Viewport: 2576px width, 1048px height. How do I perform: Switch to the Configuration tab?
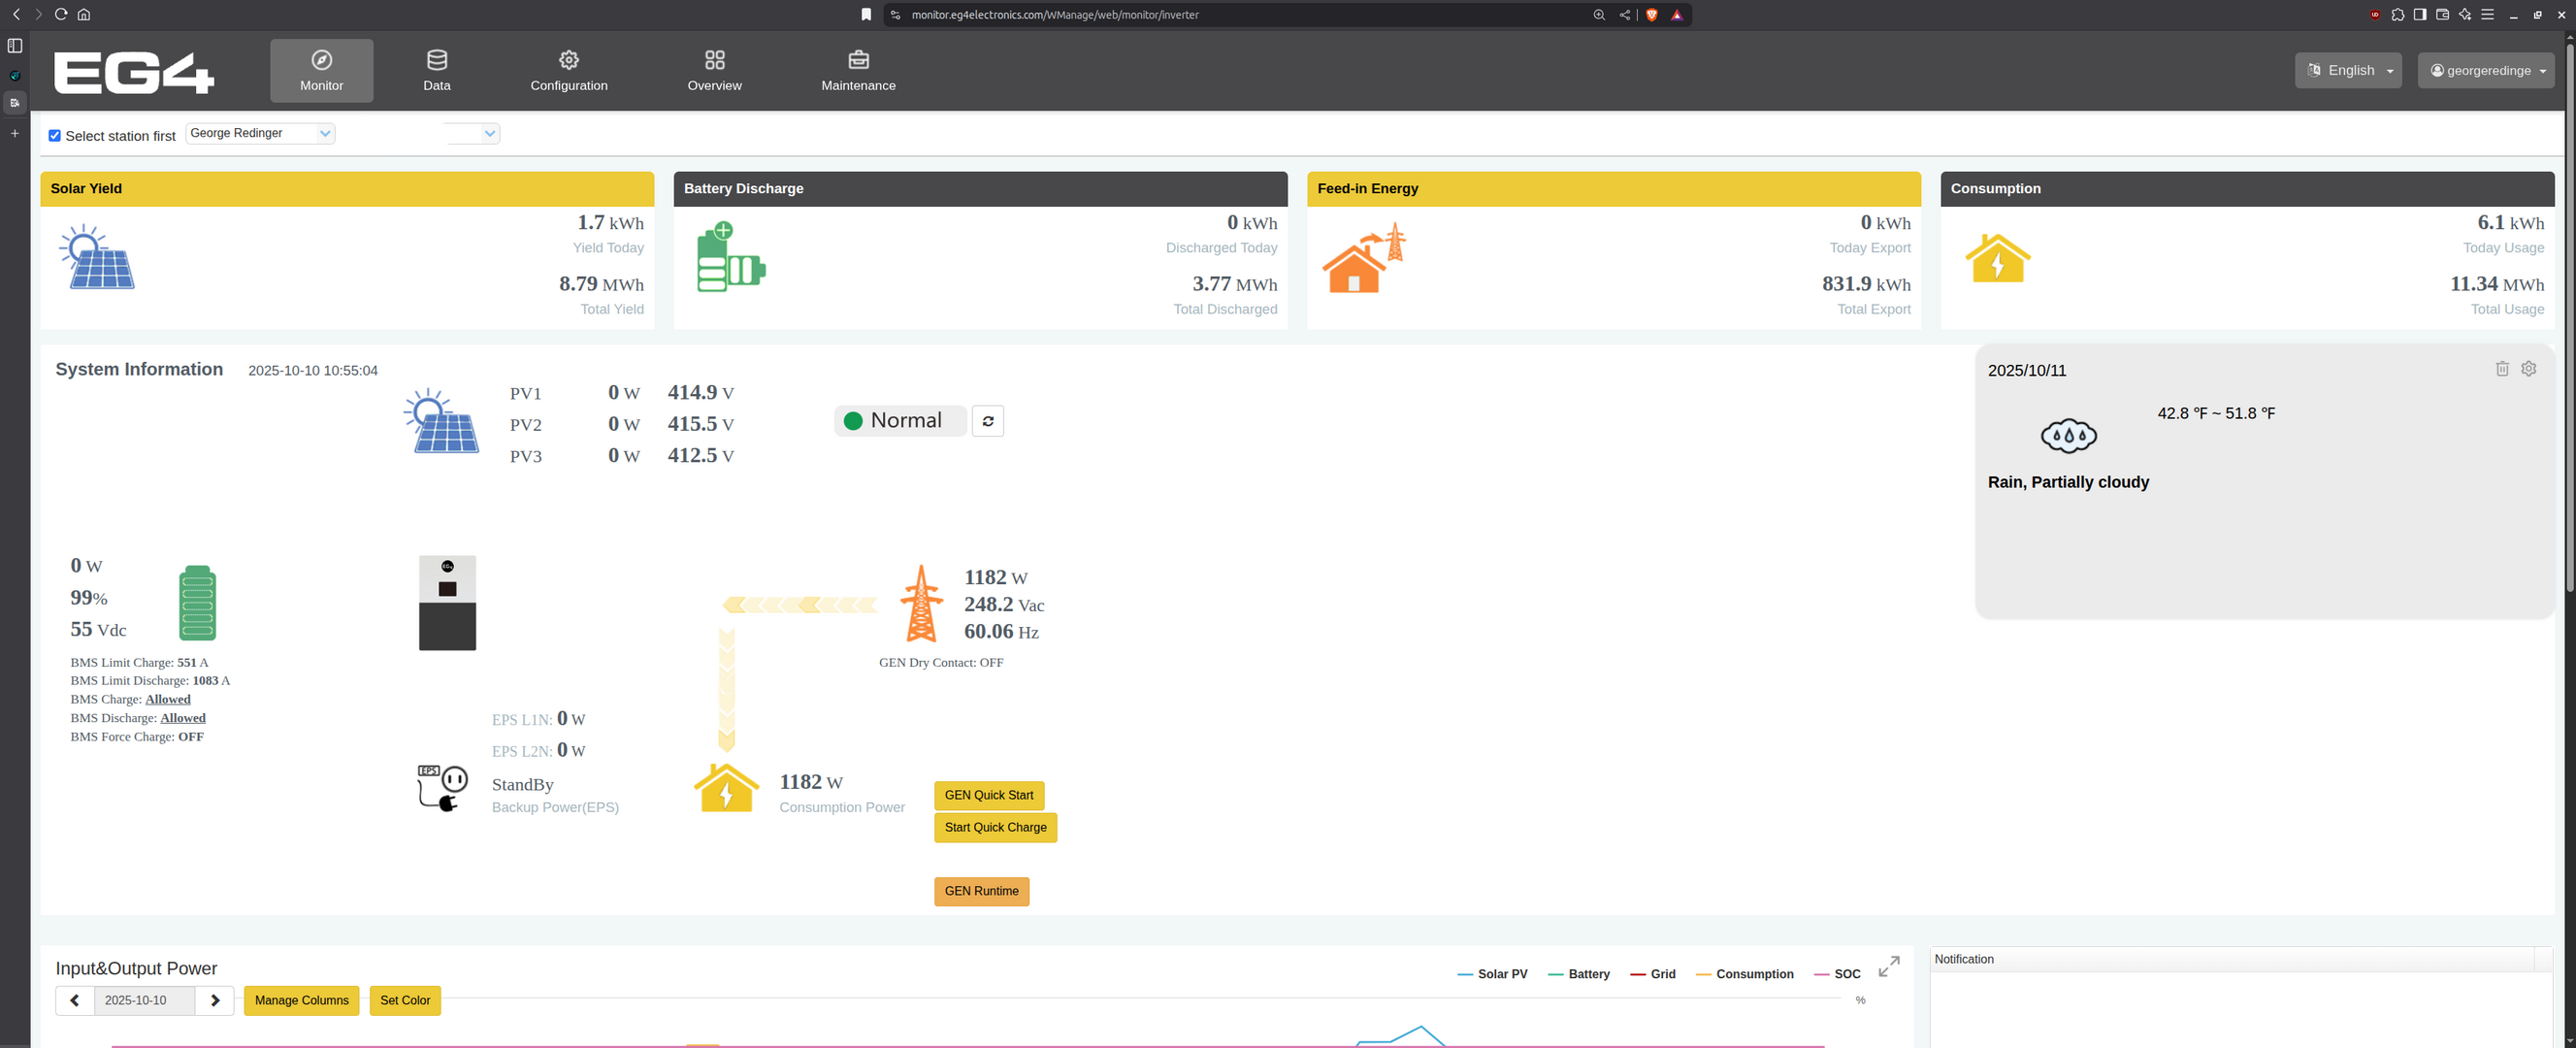[x=568, y=70]
